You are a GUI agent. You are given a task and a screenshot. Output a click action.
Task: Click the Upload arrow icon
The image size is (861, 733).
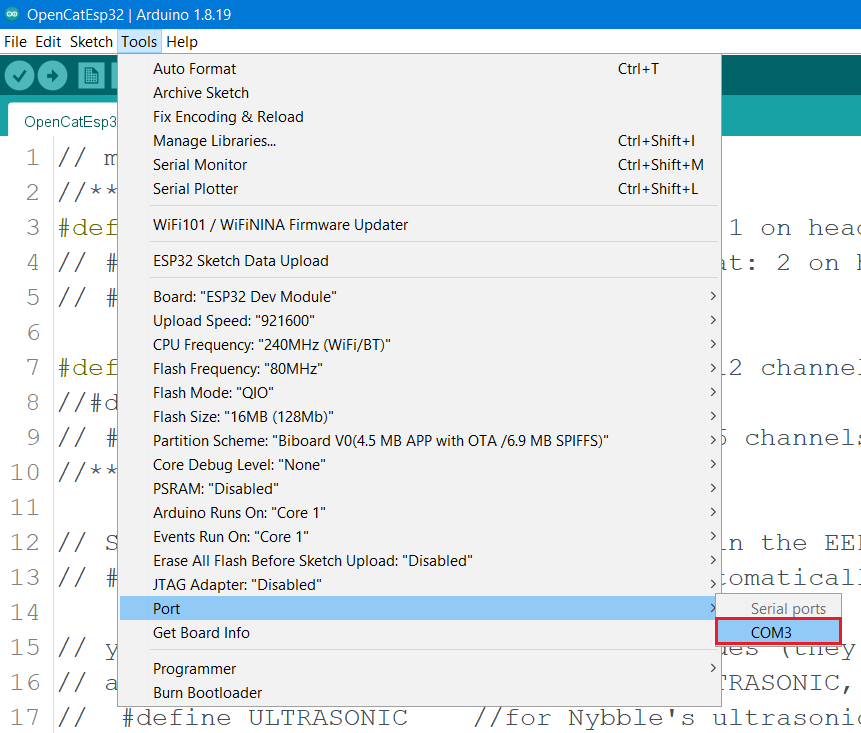[x=52, y=76]
